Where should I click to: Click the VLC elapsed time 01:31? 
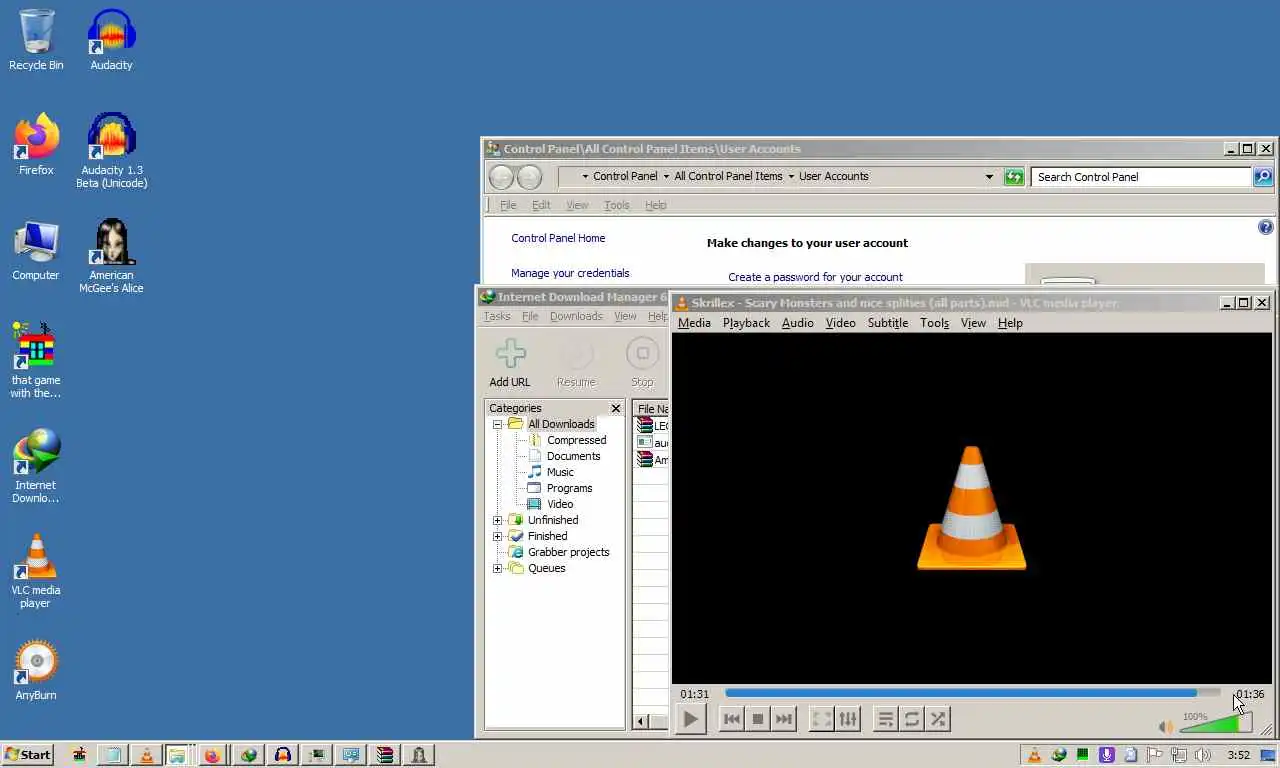[x=695, y=694]
